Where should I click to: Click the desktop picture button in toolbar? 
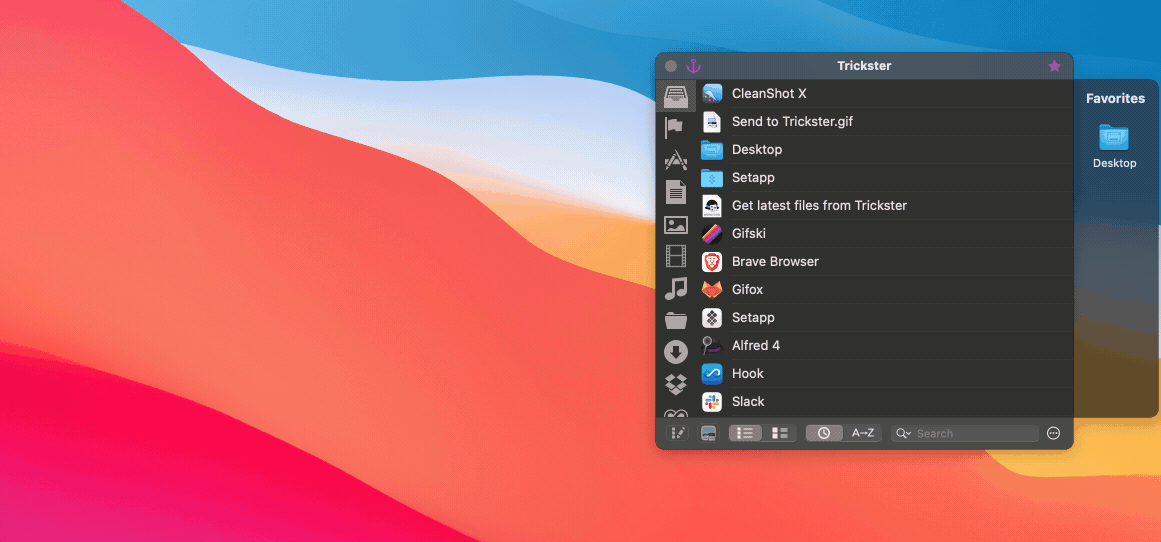[709, 433]
